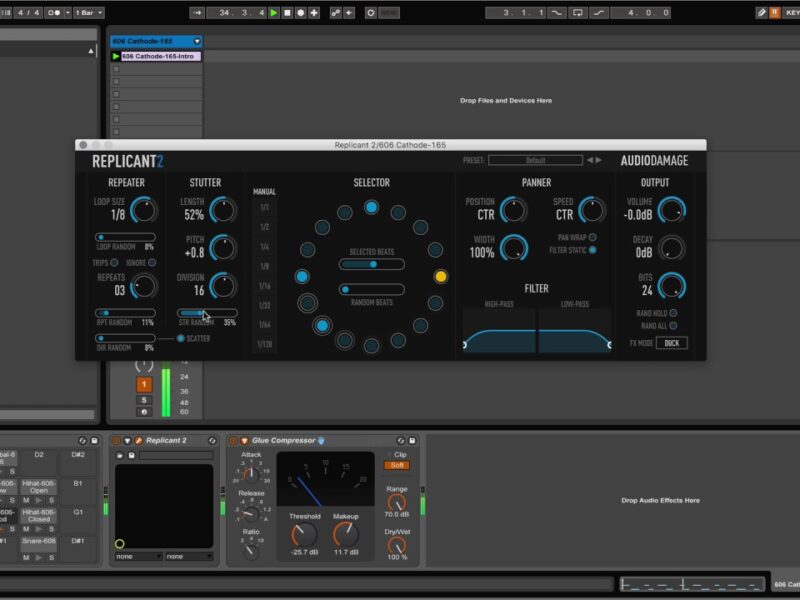Image resolution: width=800 pixels, height=600 pixels.
Task: Turn on the Trips option in Repeater
Action: click(x=115, y=262)
